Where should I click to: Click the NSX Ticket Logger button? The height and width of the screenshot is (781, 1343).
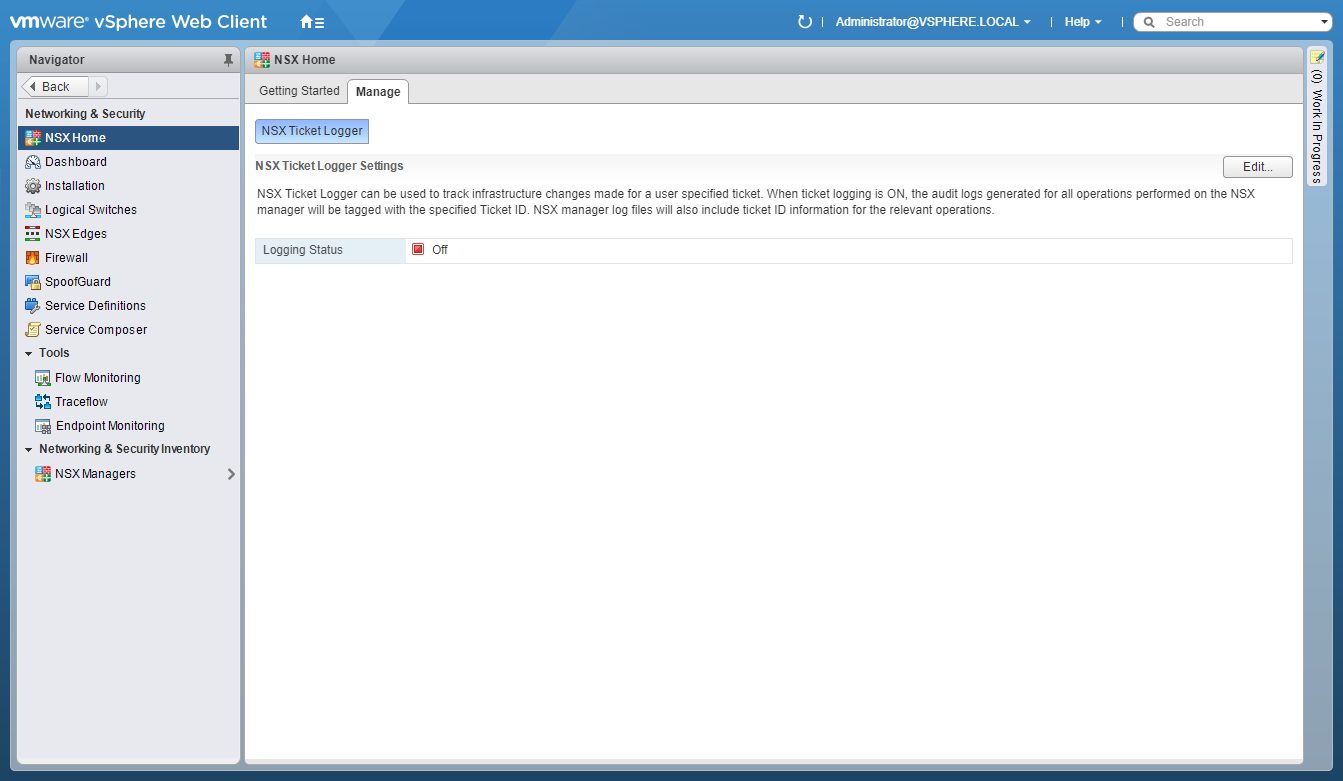coord(312,131)
